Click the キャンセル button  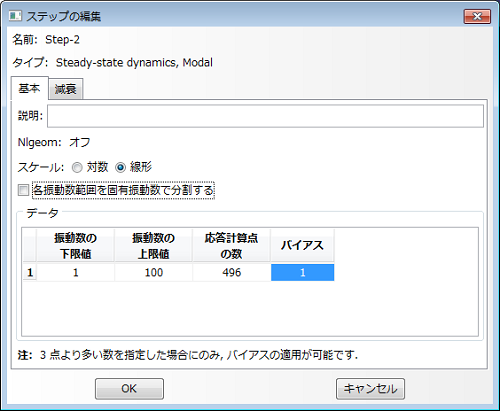pyautogui.click(x=370, y=389)
